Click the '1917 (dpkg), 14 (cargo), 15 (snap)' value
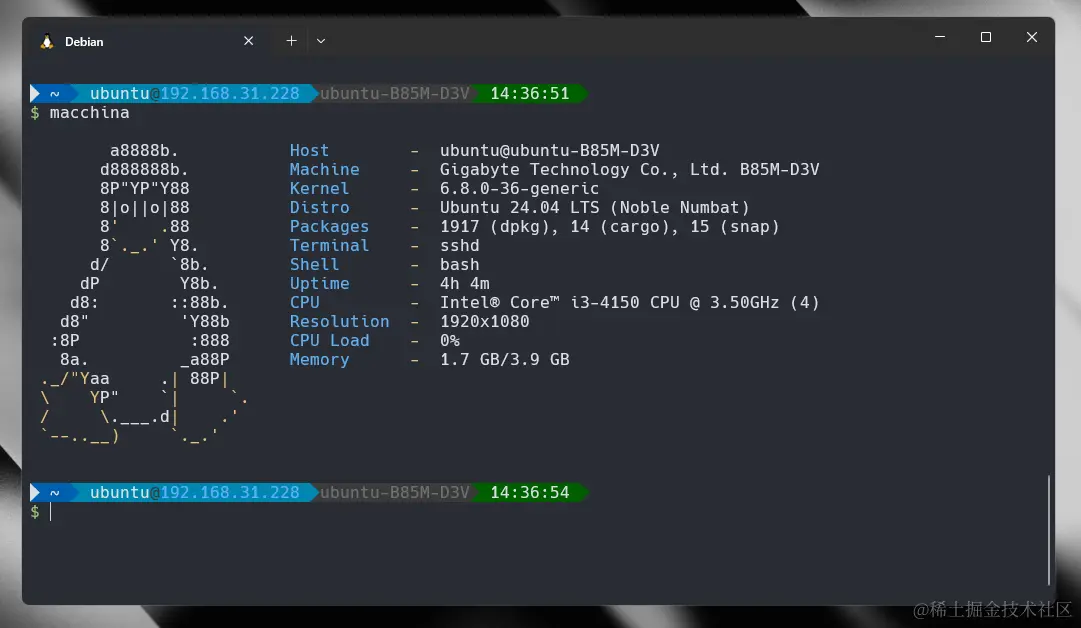This screenshot has width=1081, height=628. [x=609, y=226]
